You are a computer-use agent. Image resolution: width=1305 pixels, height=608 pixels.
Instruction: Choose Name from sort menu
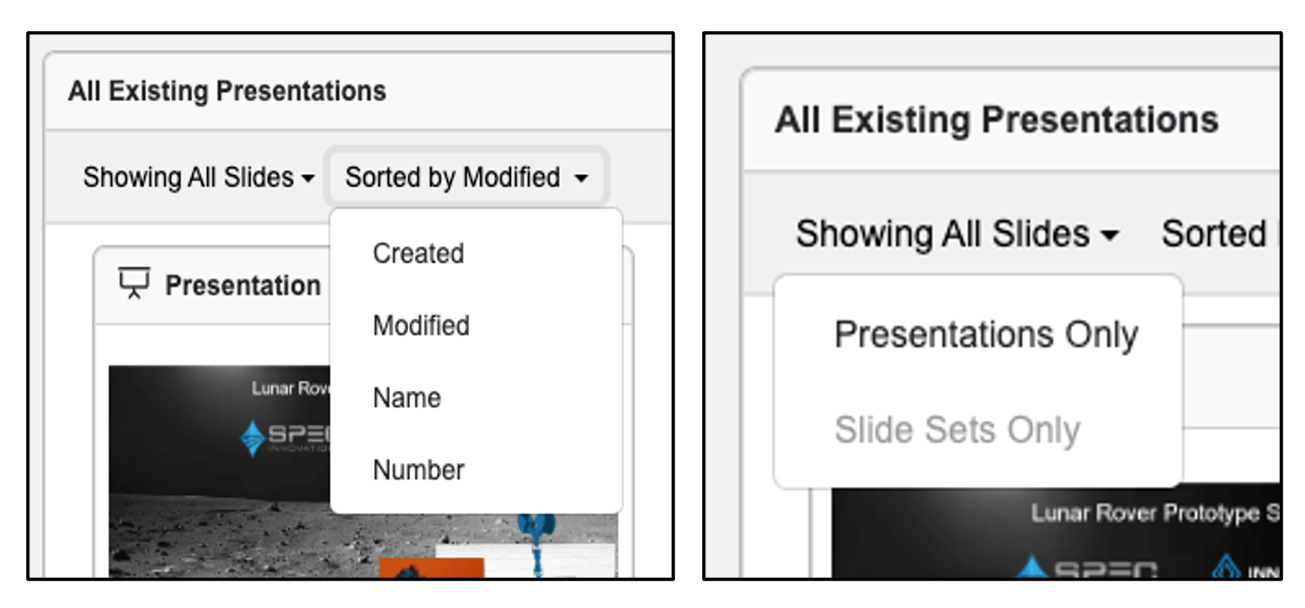[x=407, y=398]
